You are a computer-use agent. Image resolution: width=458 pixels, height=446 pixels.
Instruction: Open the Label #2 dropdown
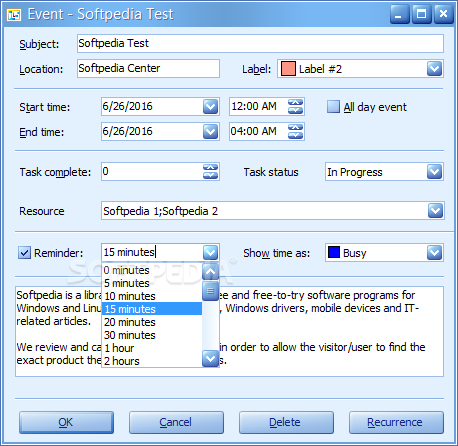click(x=434, y=69)
